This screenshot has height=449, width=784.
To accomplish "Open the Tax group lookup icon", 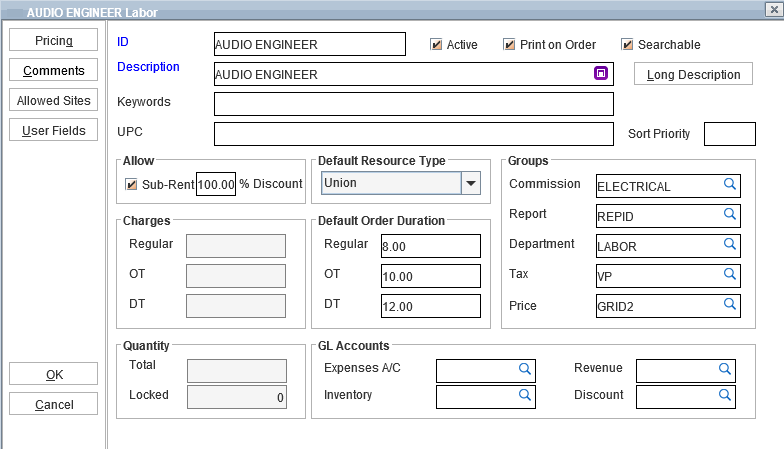I will click(x=730, y=275).
